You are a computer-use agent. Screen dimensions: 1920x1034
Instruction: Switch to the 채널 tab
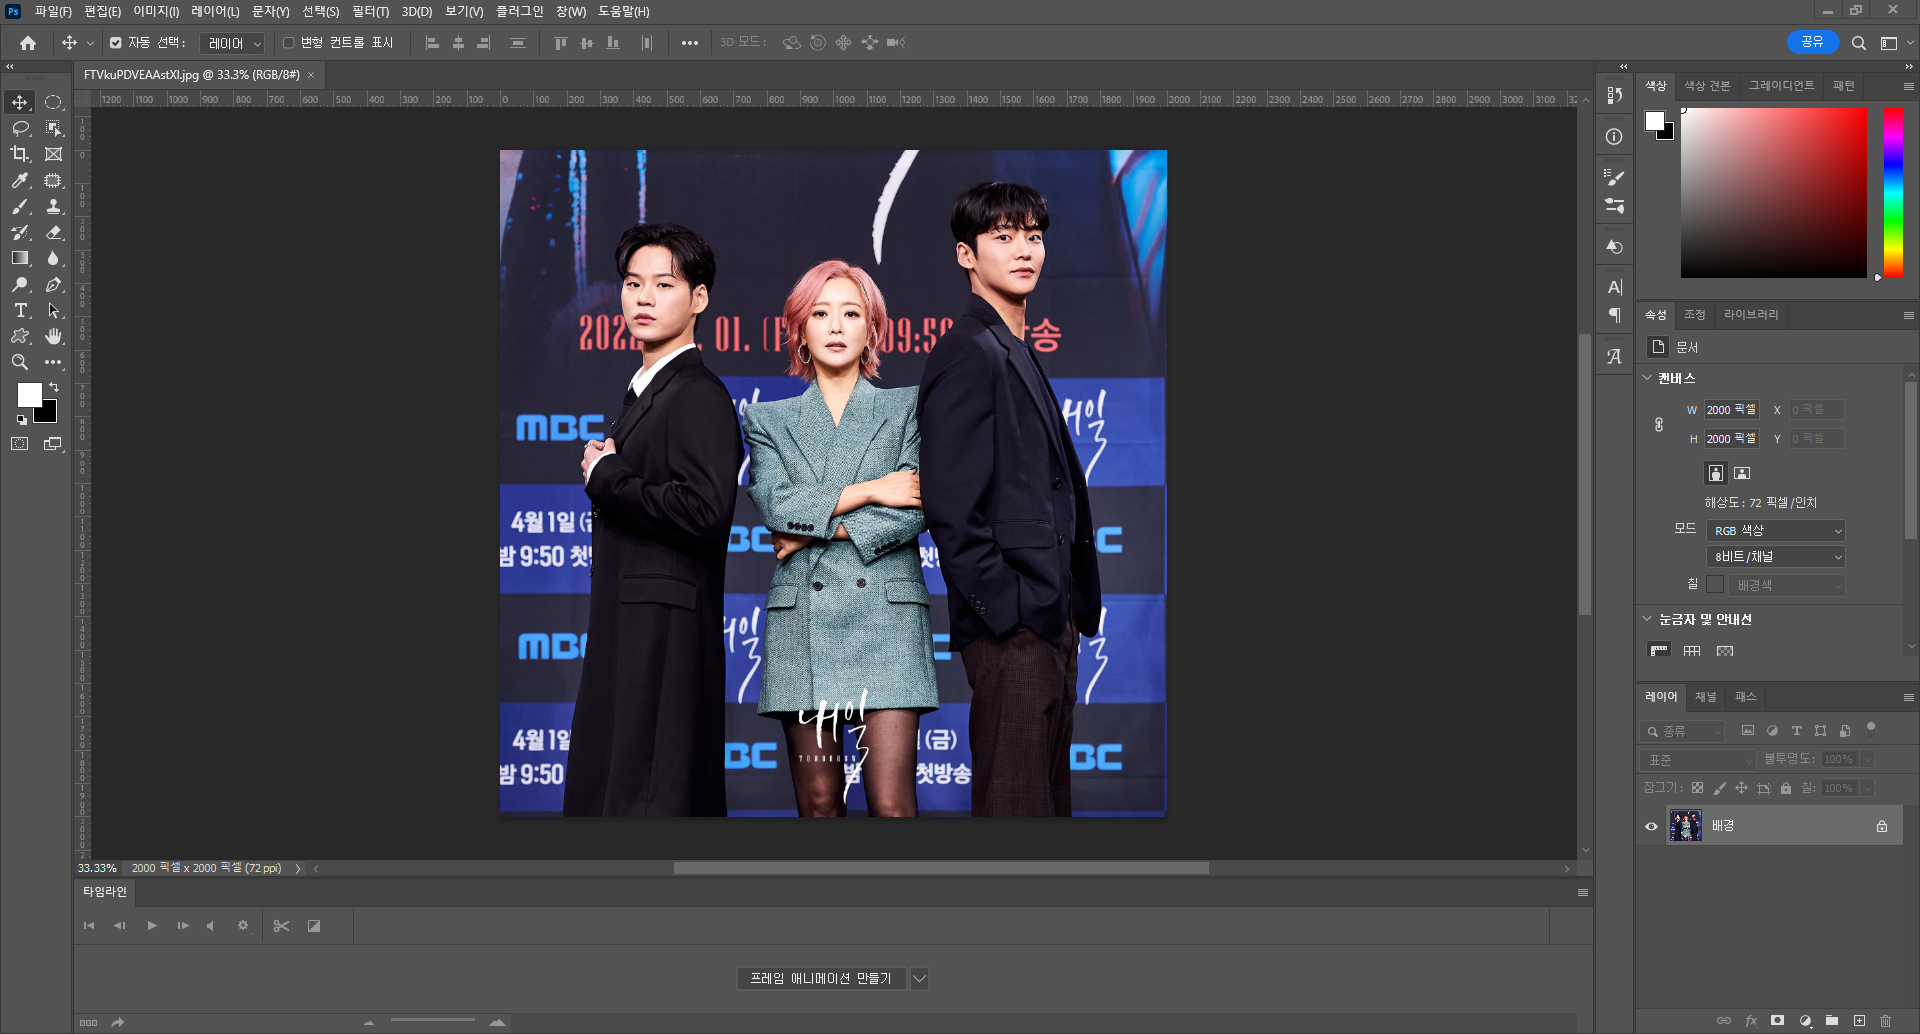[x=1706, y=697]
